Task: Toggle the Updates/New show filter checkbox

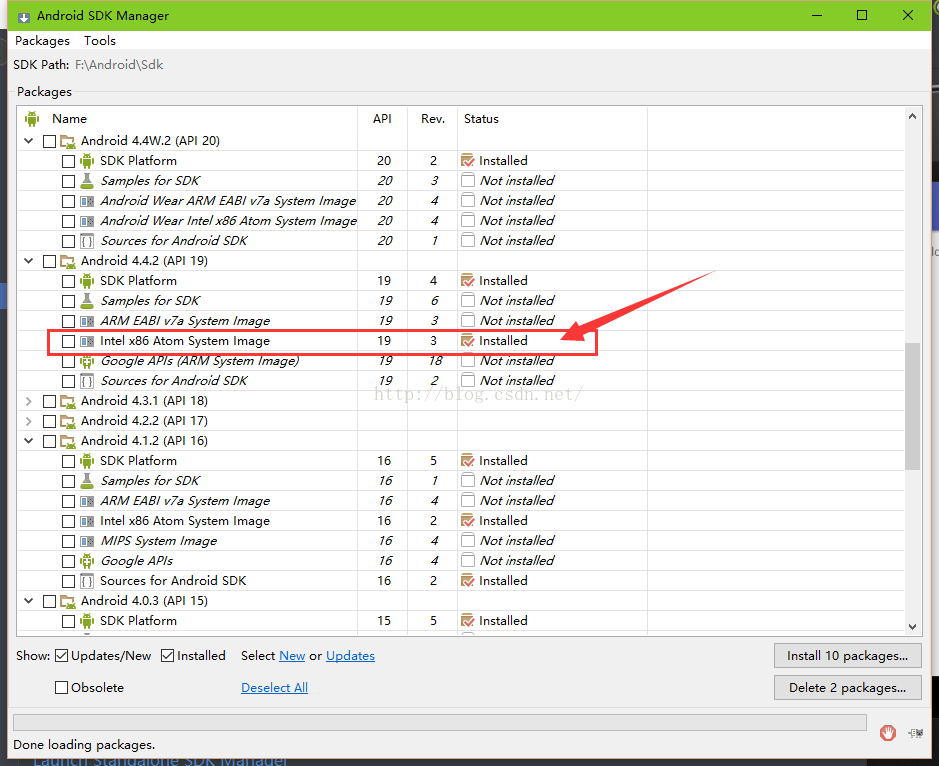Action: click(x=61, y=656)
